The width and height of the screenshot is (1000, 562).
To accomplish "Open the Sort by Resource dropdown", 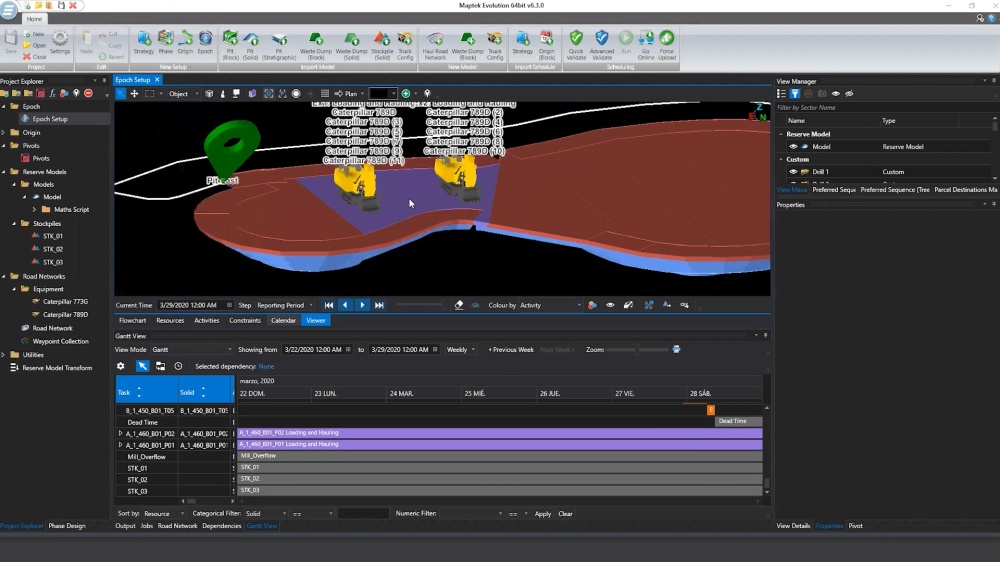I will click(164, 514).
